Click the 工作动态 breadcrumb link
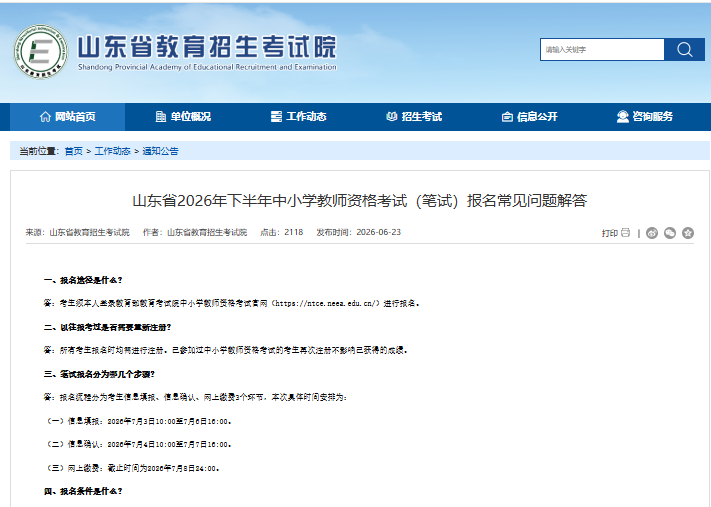The width and height of the screenshot is (711, 507). click(x=112, y=151)
